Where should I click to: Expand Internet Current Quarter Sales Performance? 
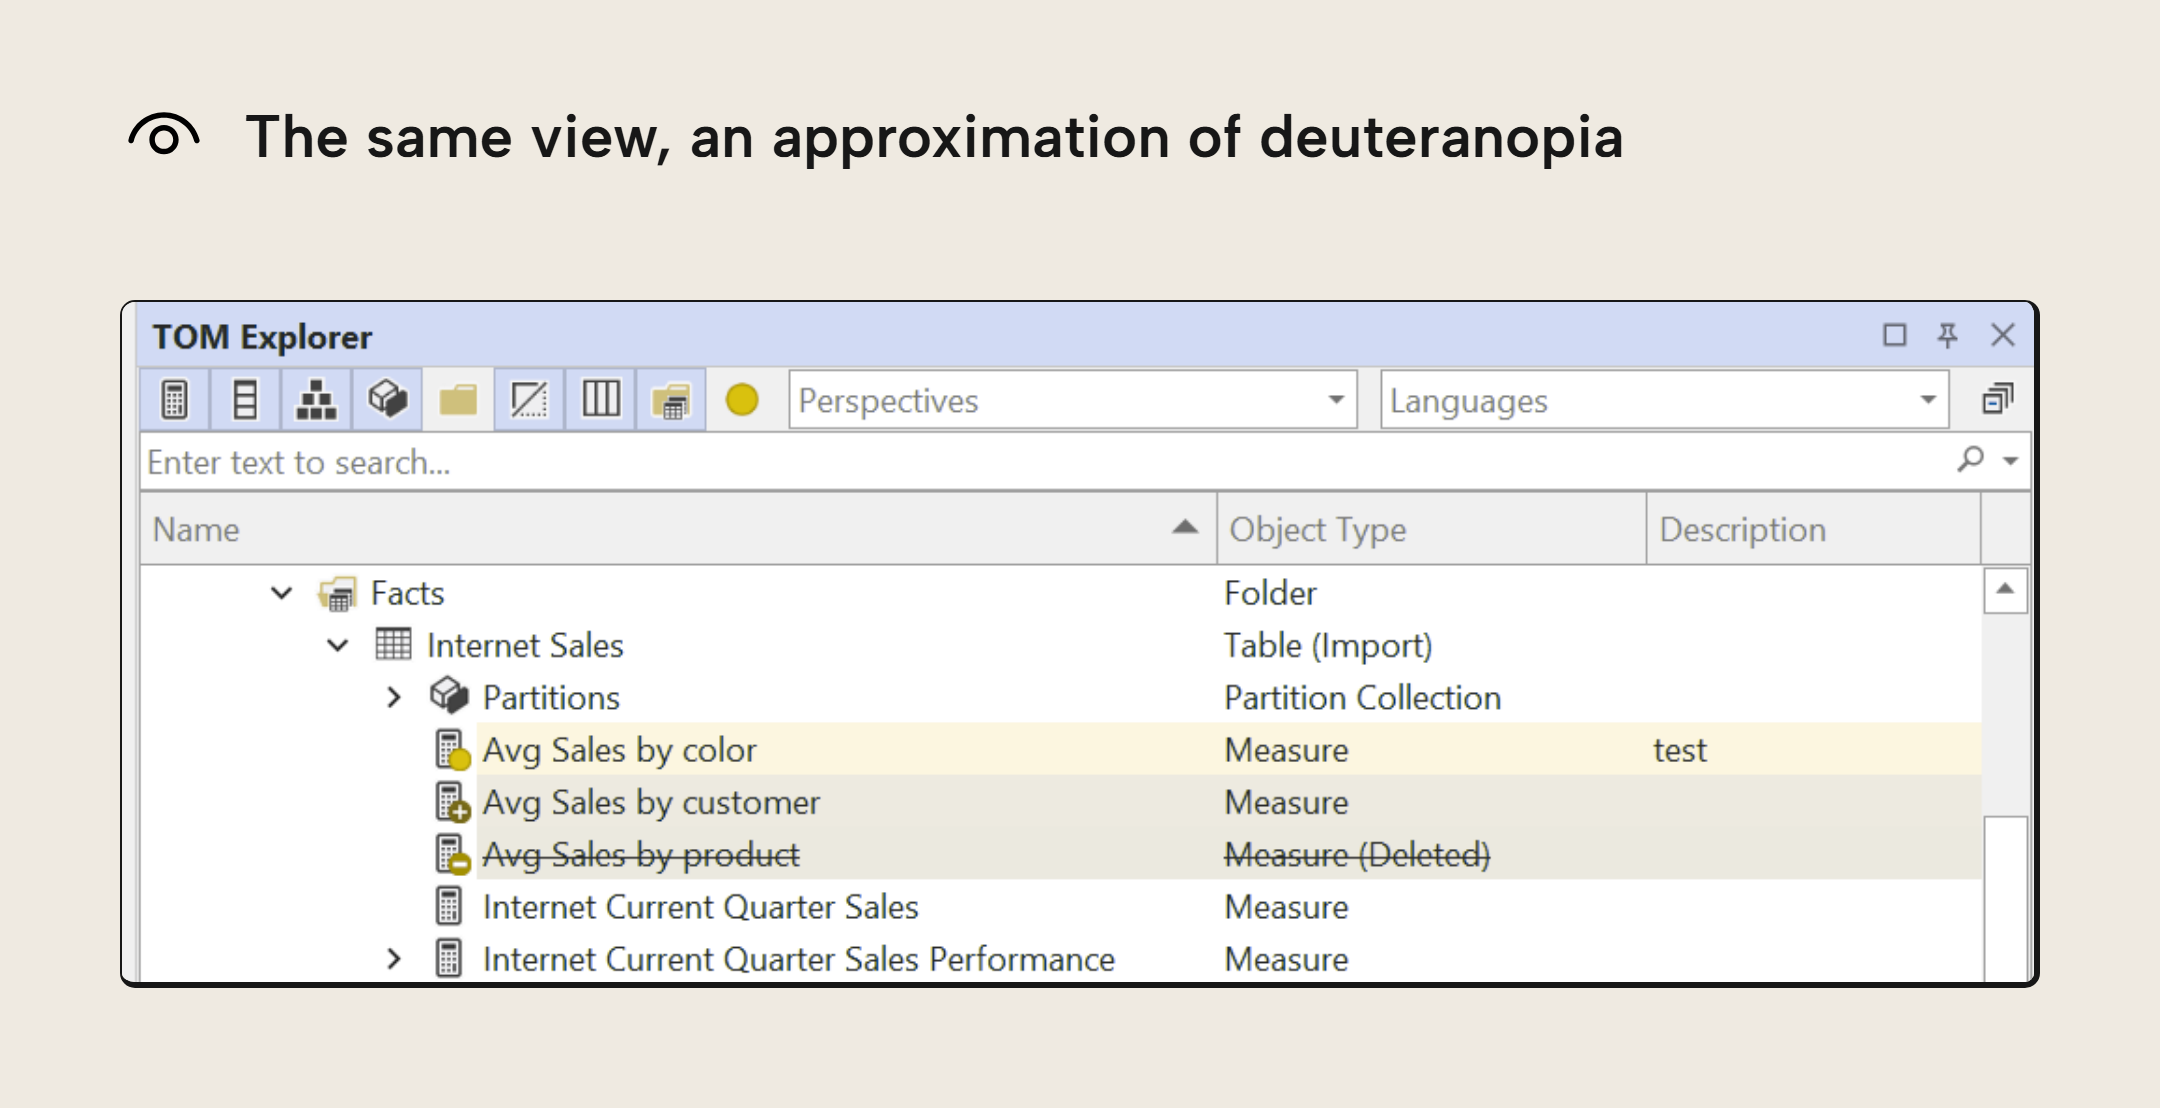point(394,959)
